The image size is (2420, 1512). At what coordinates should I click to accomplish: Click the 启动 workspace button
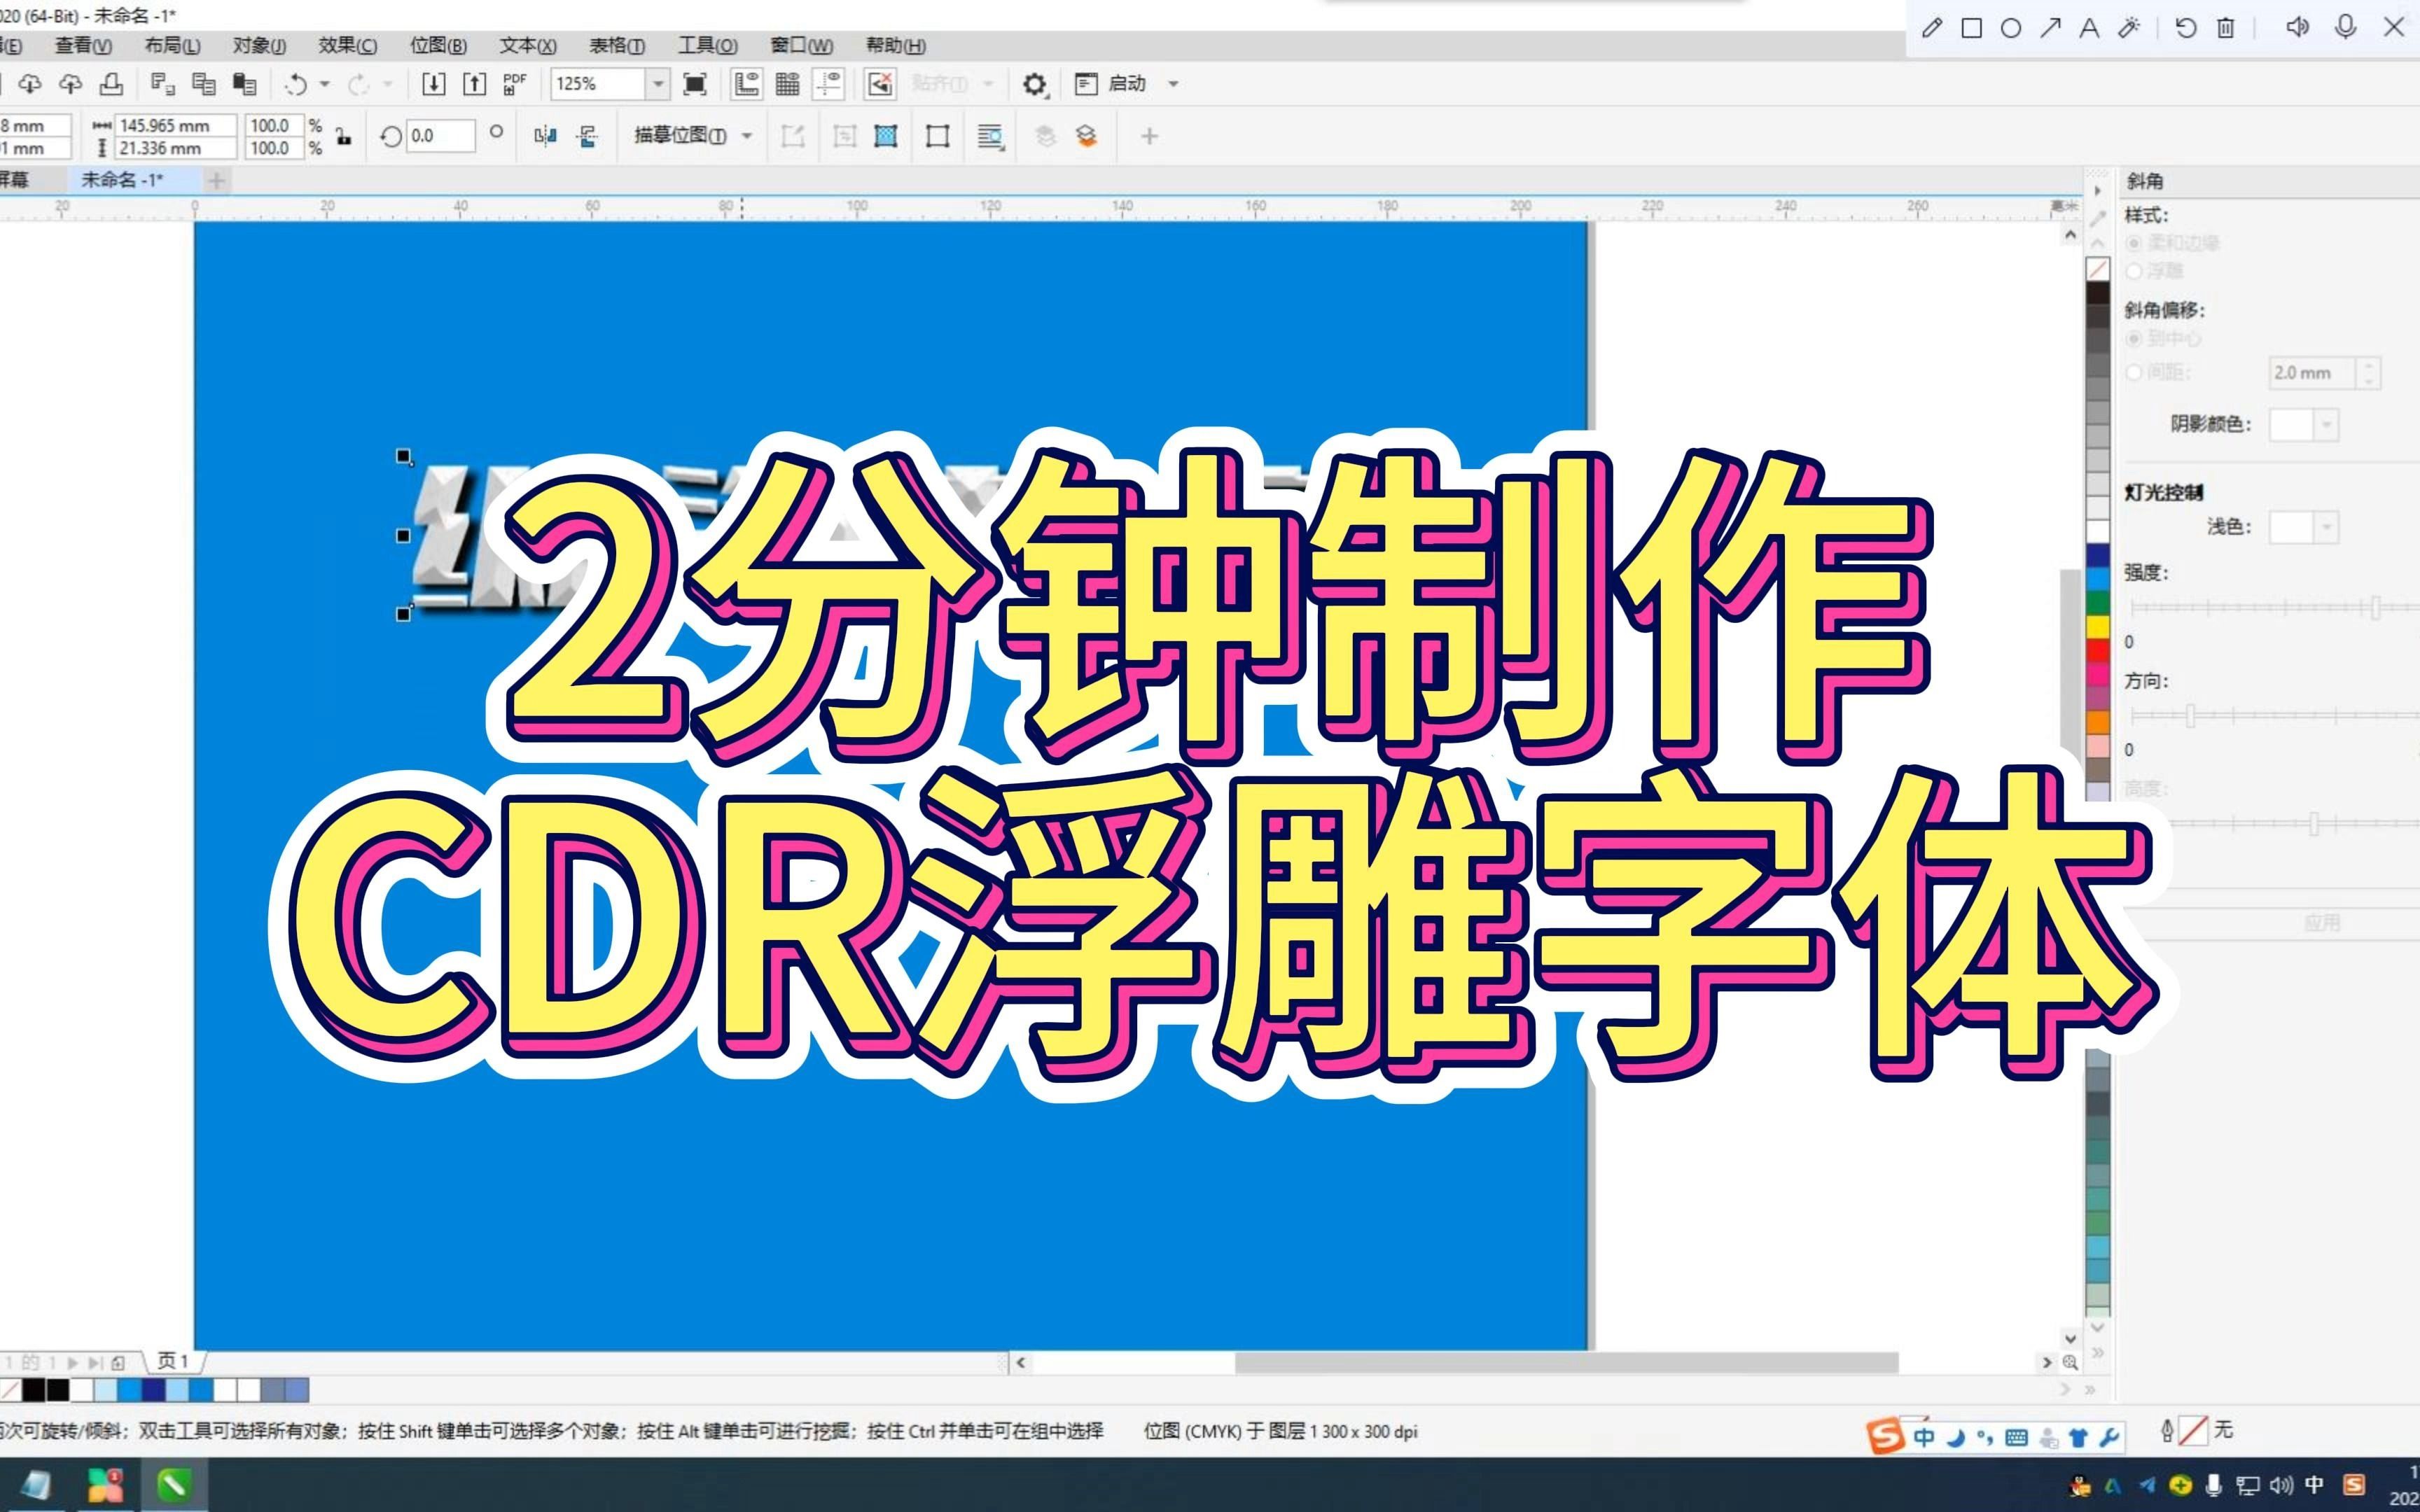(1126, 84)
